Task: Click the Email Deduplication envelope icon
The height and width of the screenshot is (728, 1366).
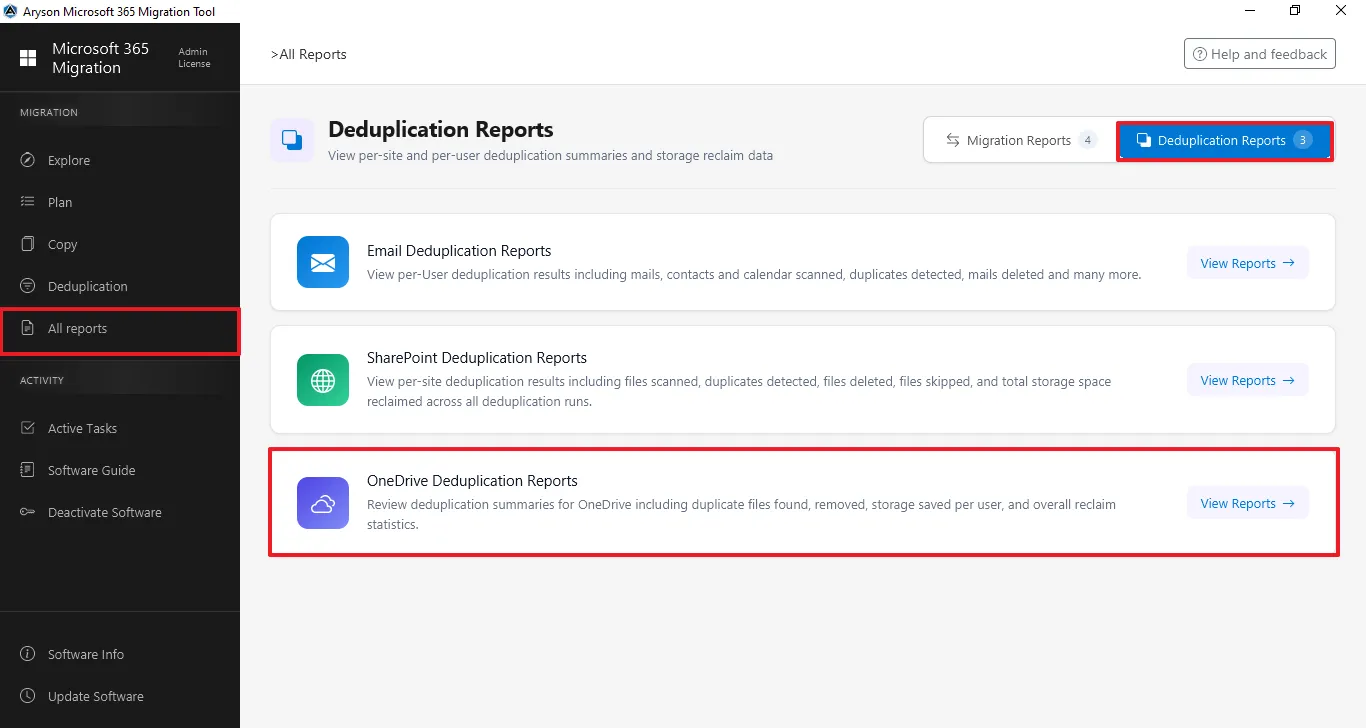Action: point(323,262)
